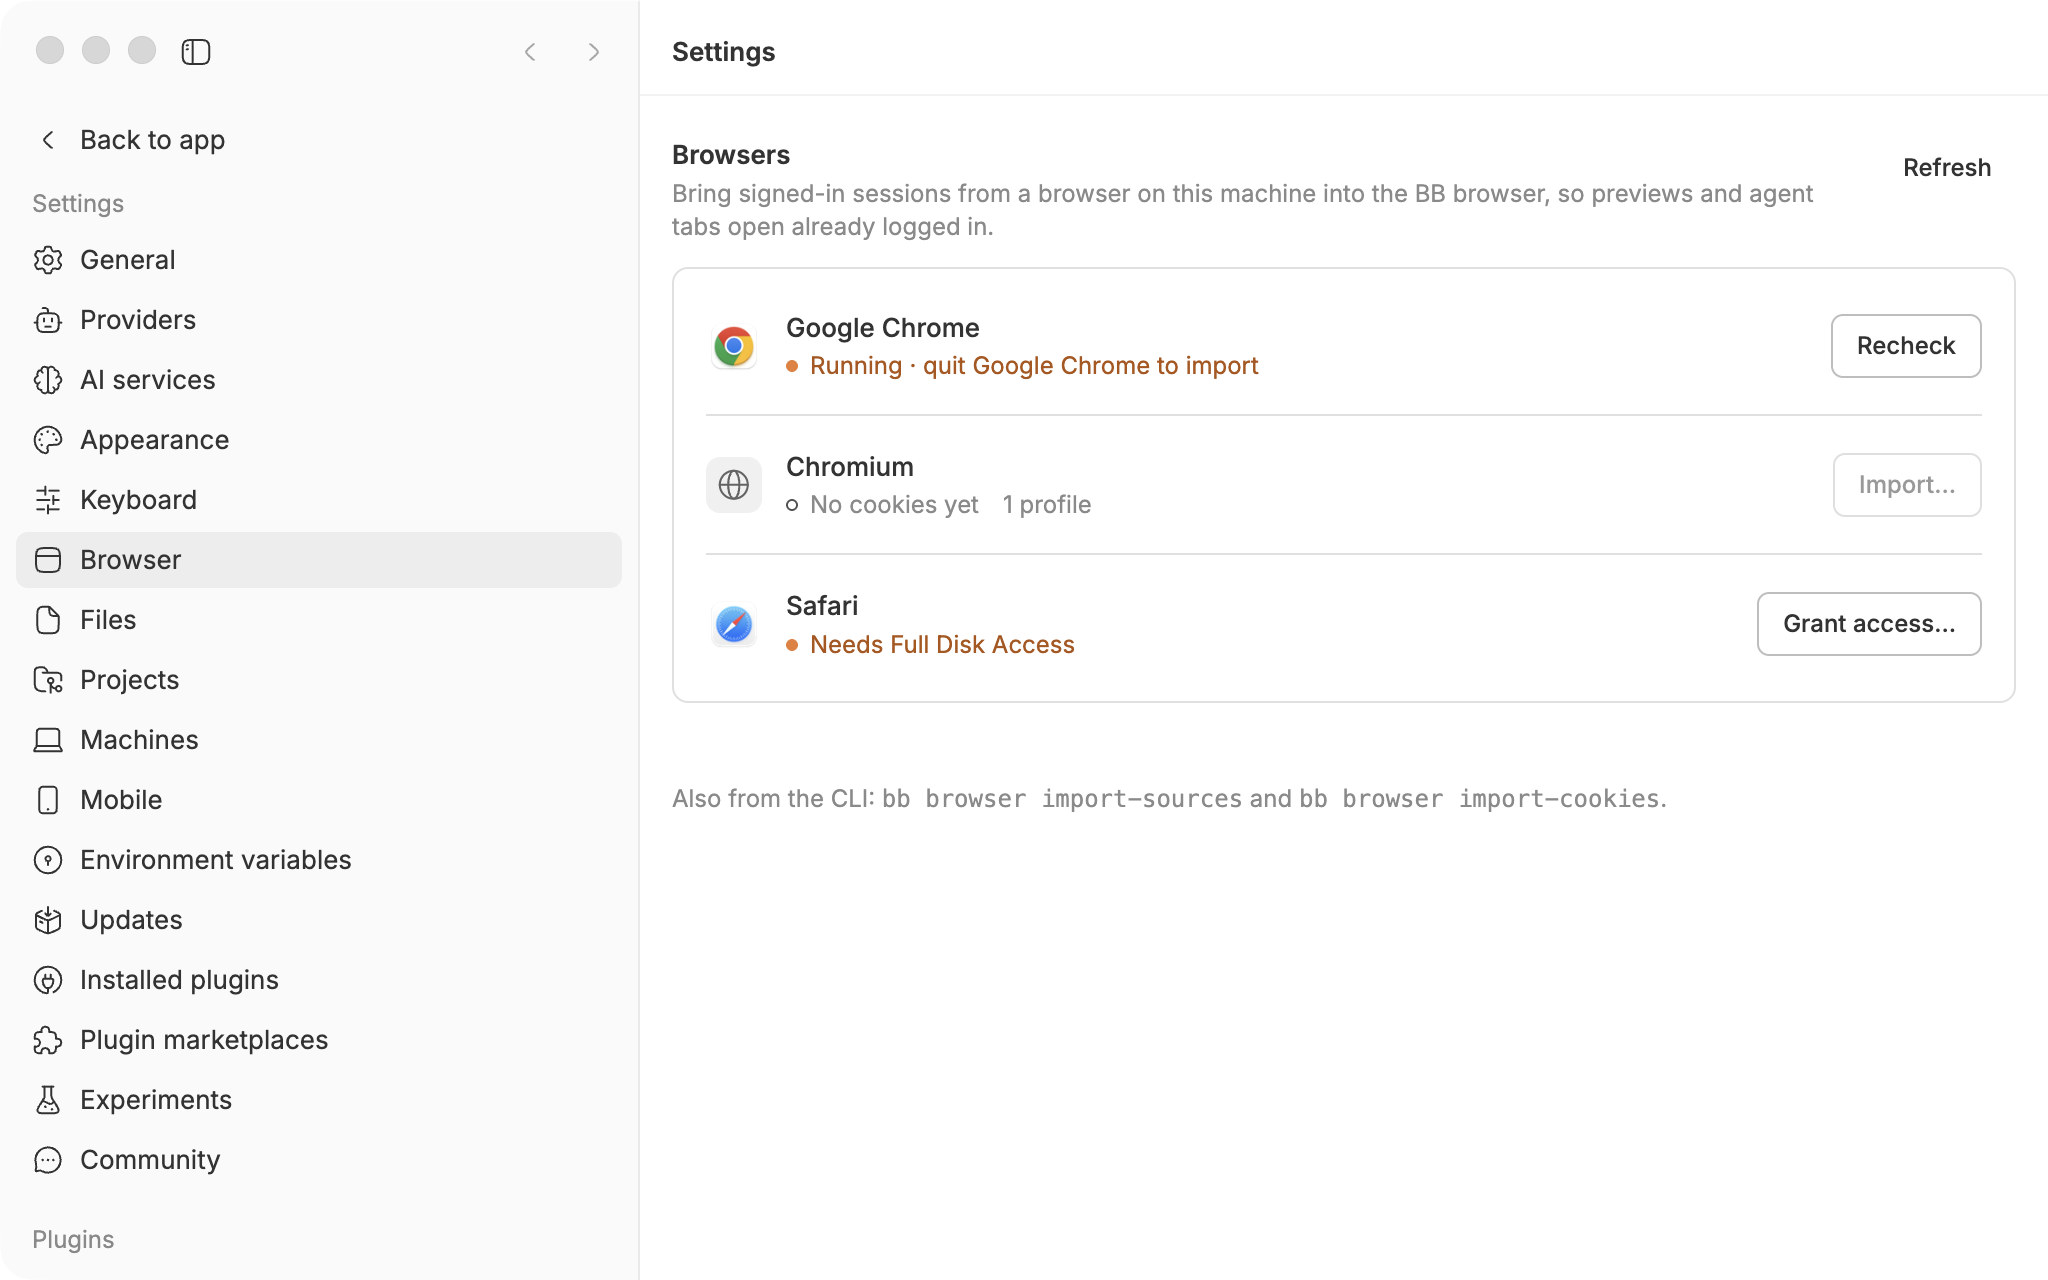The image size is (2048, 1280).
Task: Click Recheck for Google Chrome
Action: [1906, 346]
